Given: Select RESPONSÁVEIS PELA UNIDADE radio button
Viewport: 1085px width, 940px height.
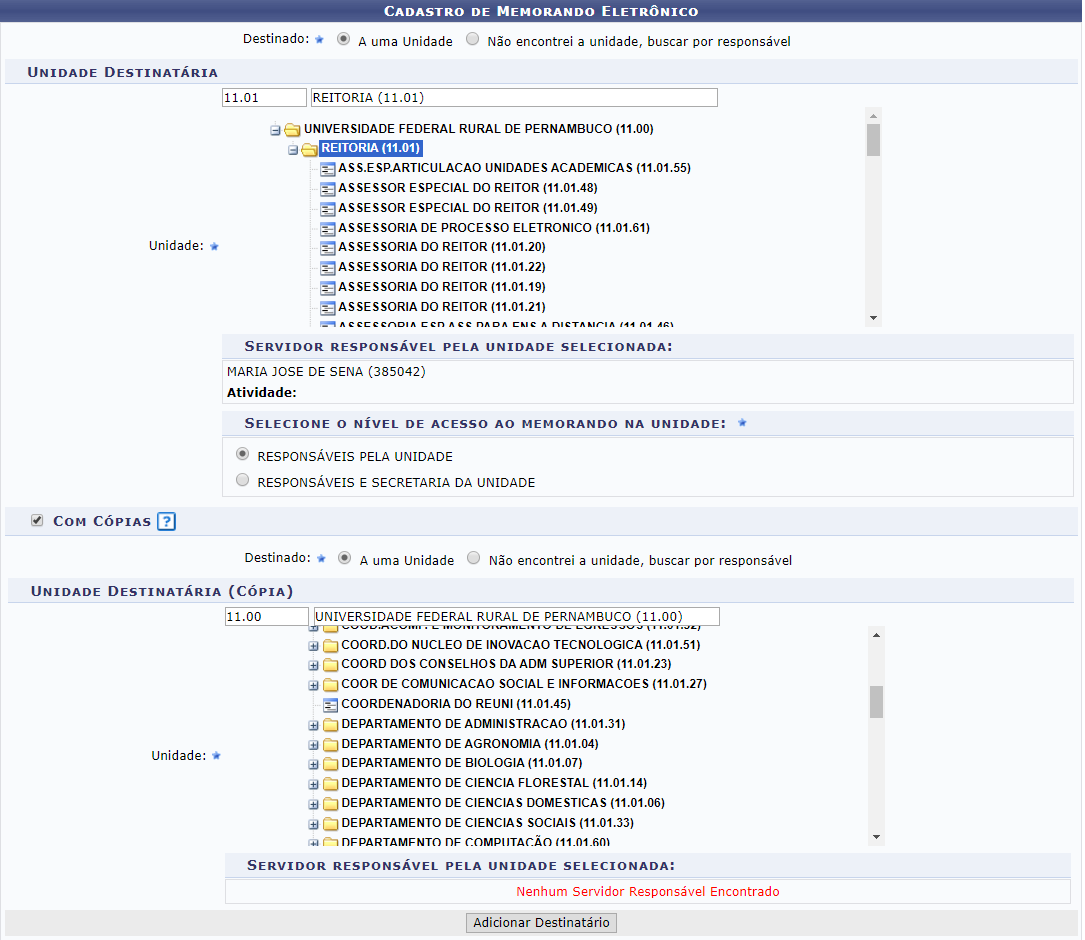Looking at the screenshot, I should [x=242, y=454].
